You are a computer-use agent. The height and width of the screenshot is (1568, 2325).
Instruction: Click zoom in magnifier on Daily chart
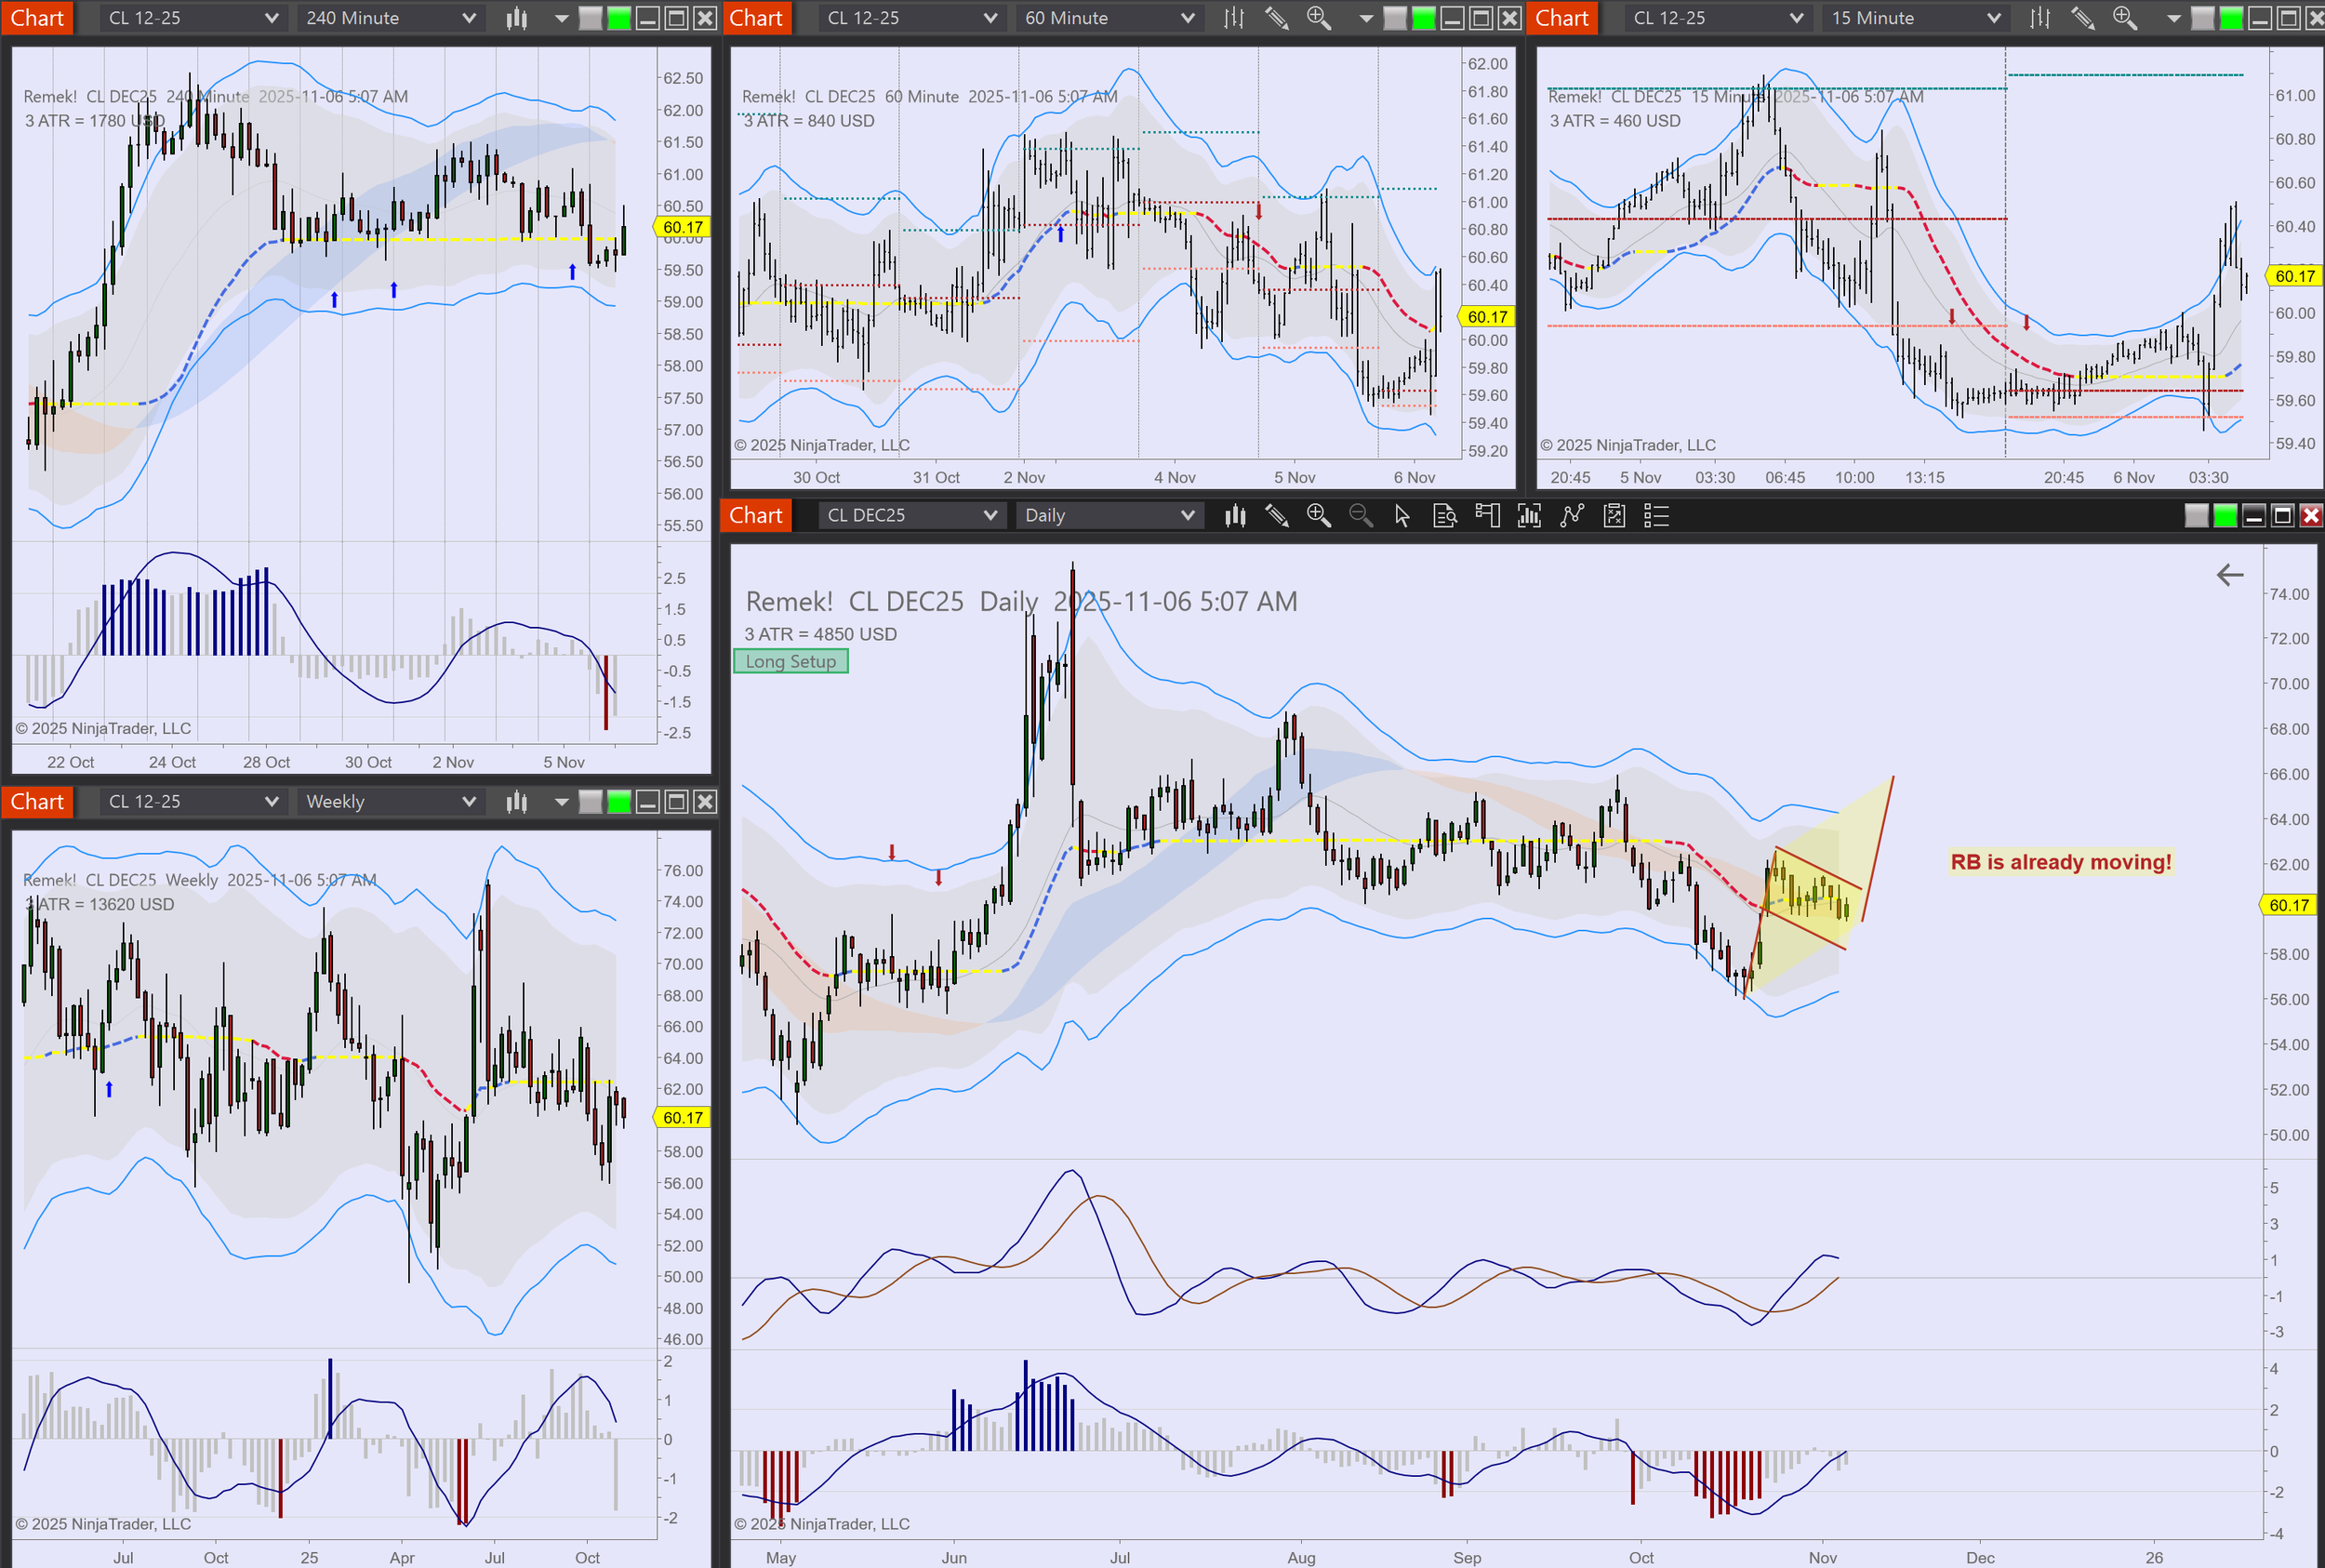[1318, 516]
